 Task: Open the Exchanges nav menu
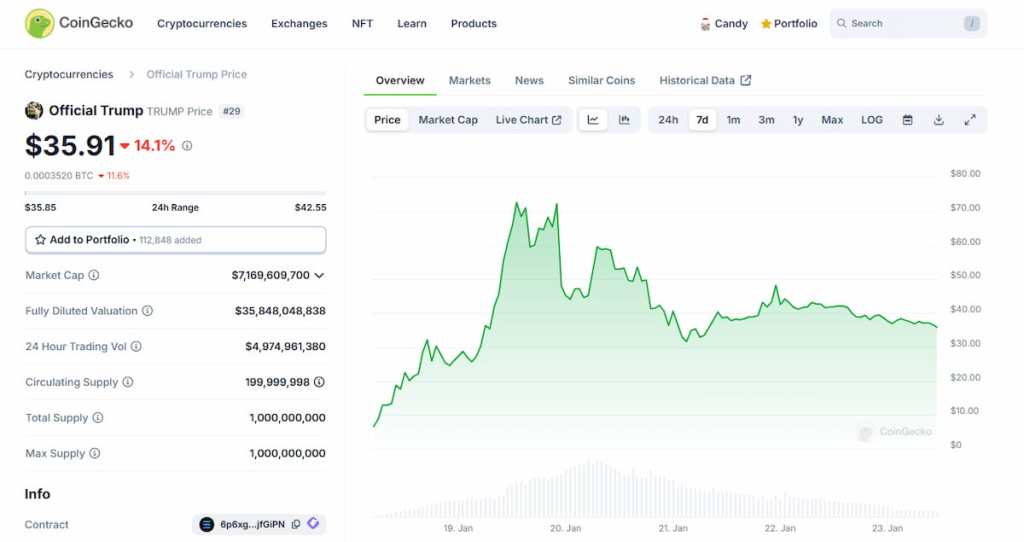299,24
